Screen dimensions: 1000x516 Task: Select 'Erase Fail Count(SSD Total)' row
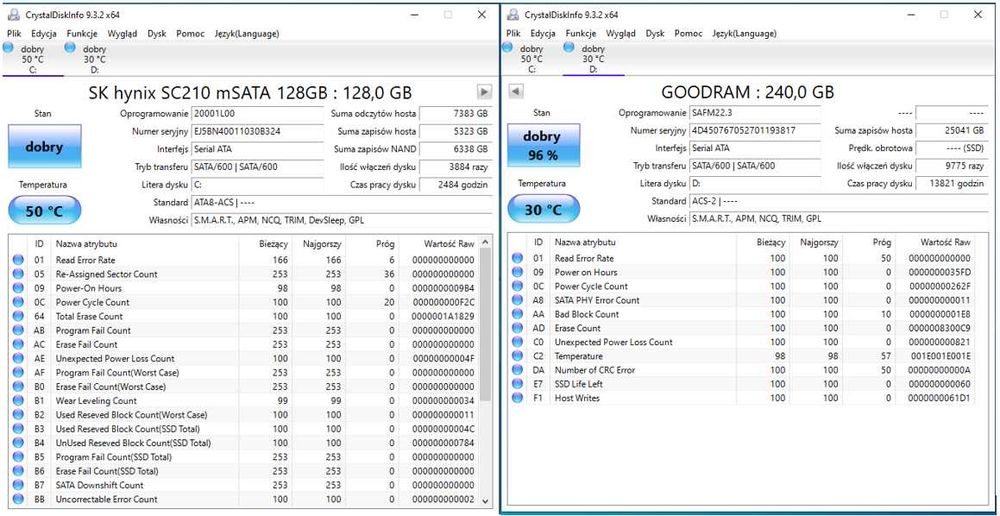244,471
